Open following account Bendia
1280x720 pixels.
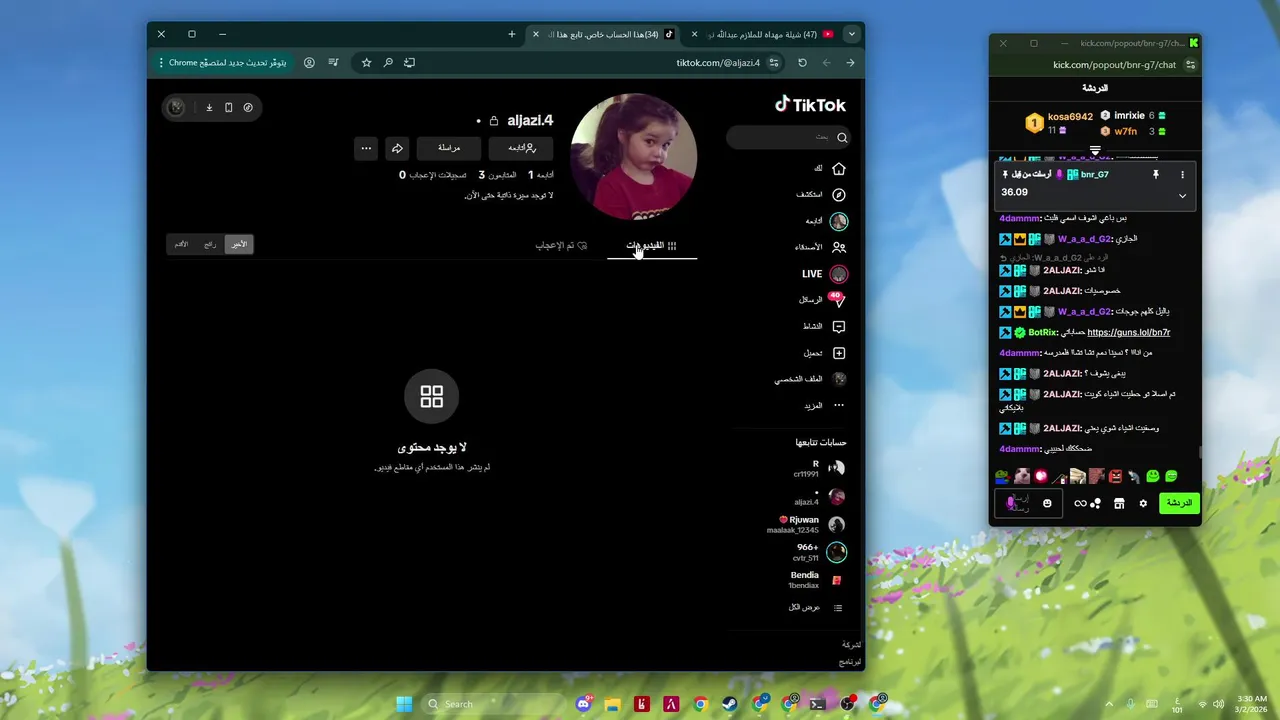click(816, 580)
